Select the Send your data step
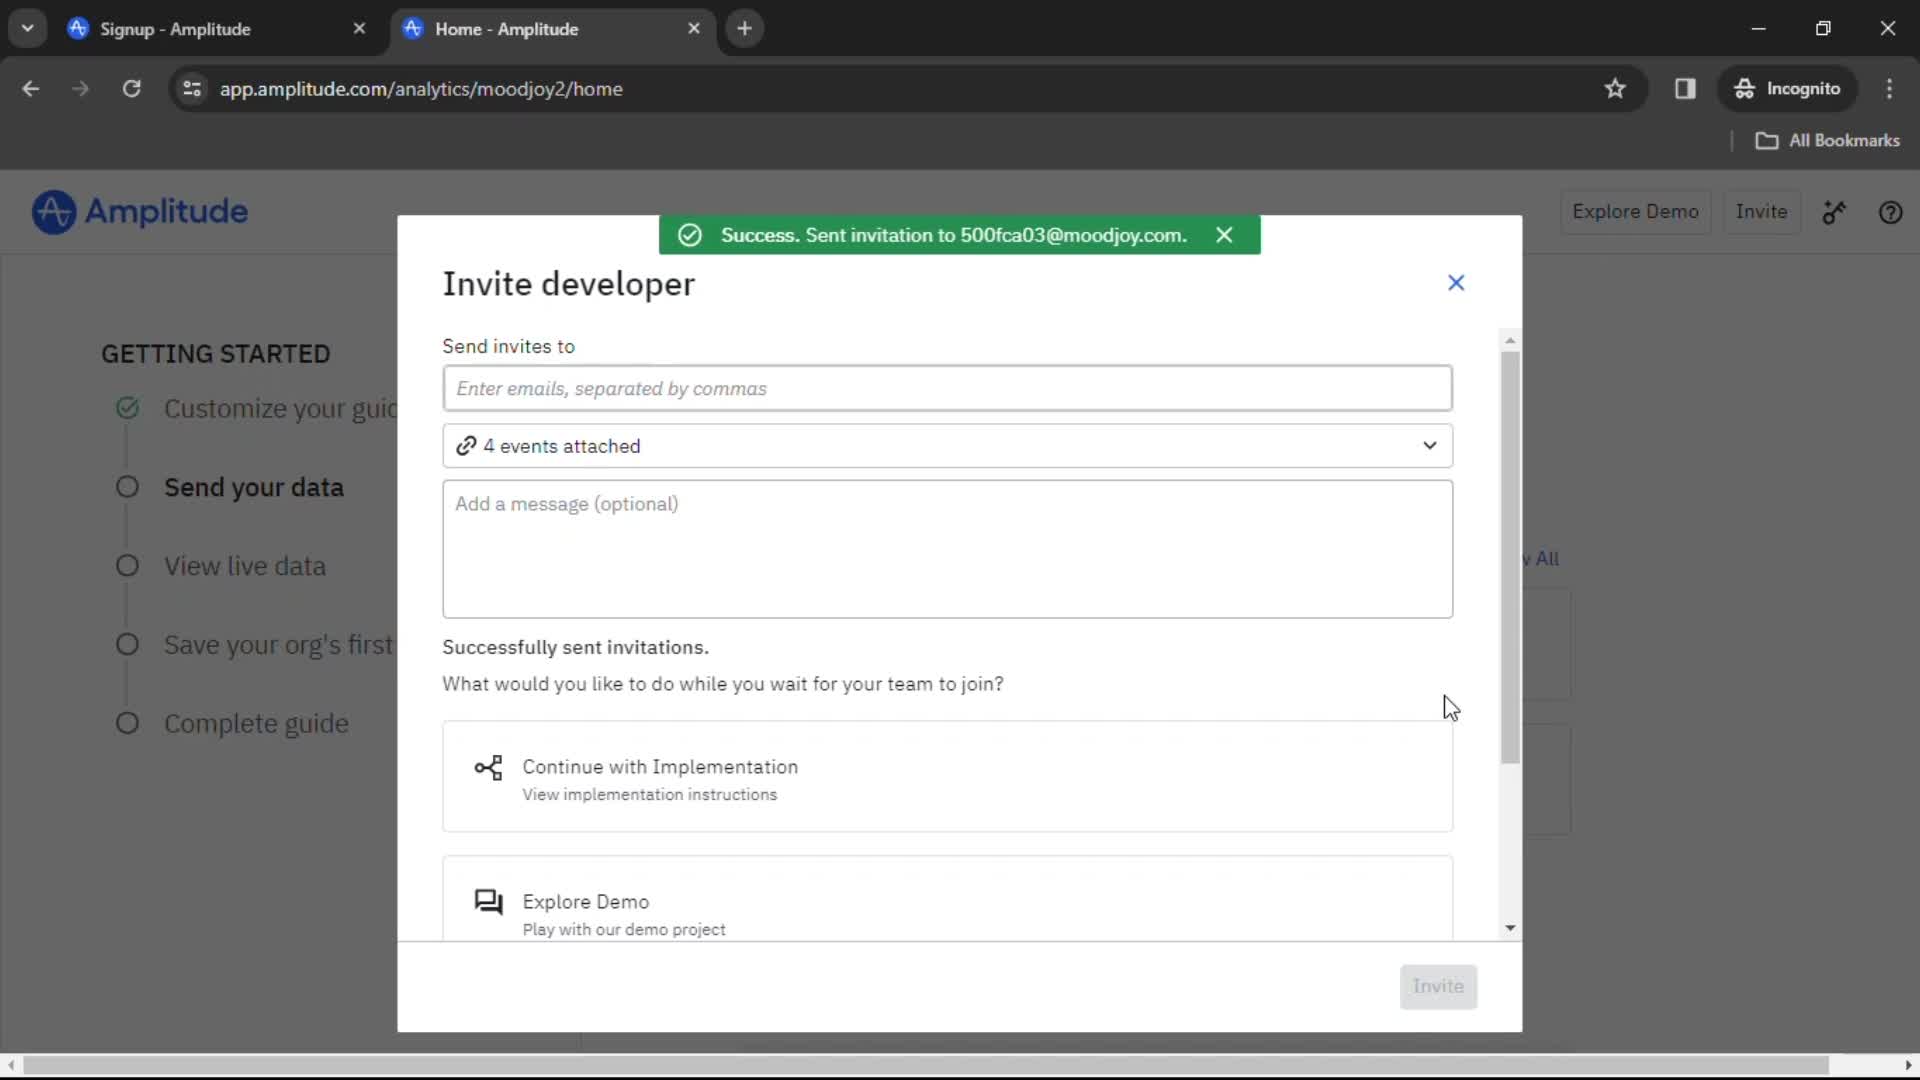The width and height of the screenshot is (1920, 1080). coord(253,487)
